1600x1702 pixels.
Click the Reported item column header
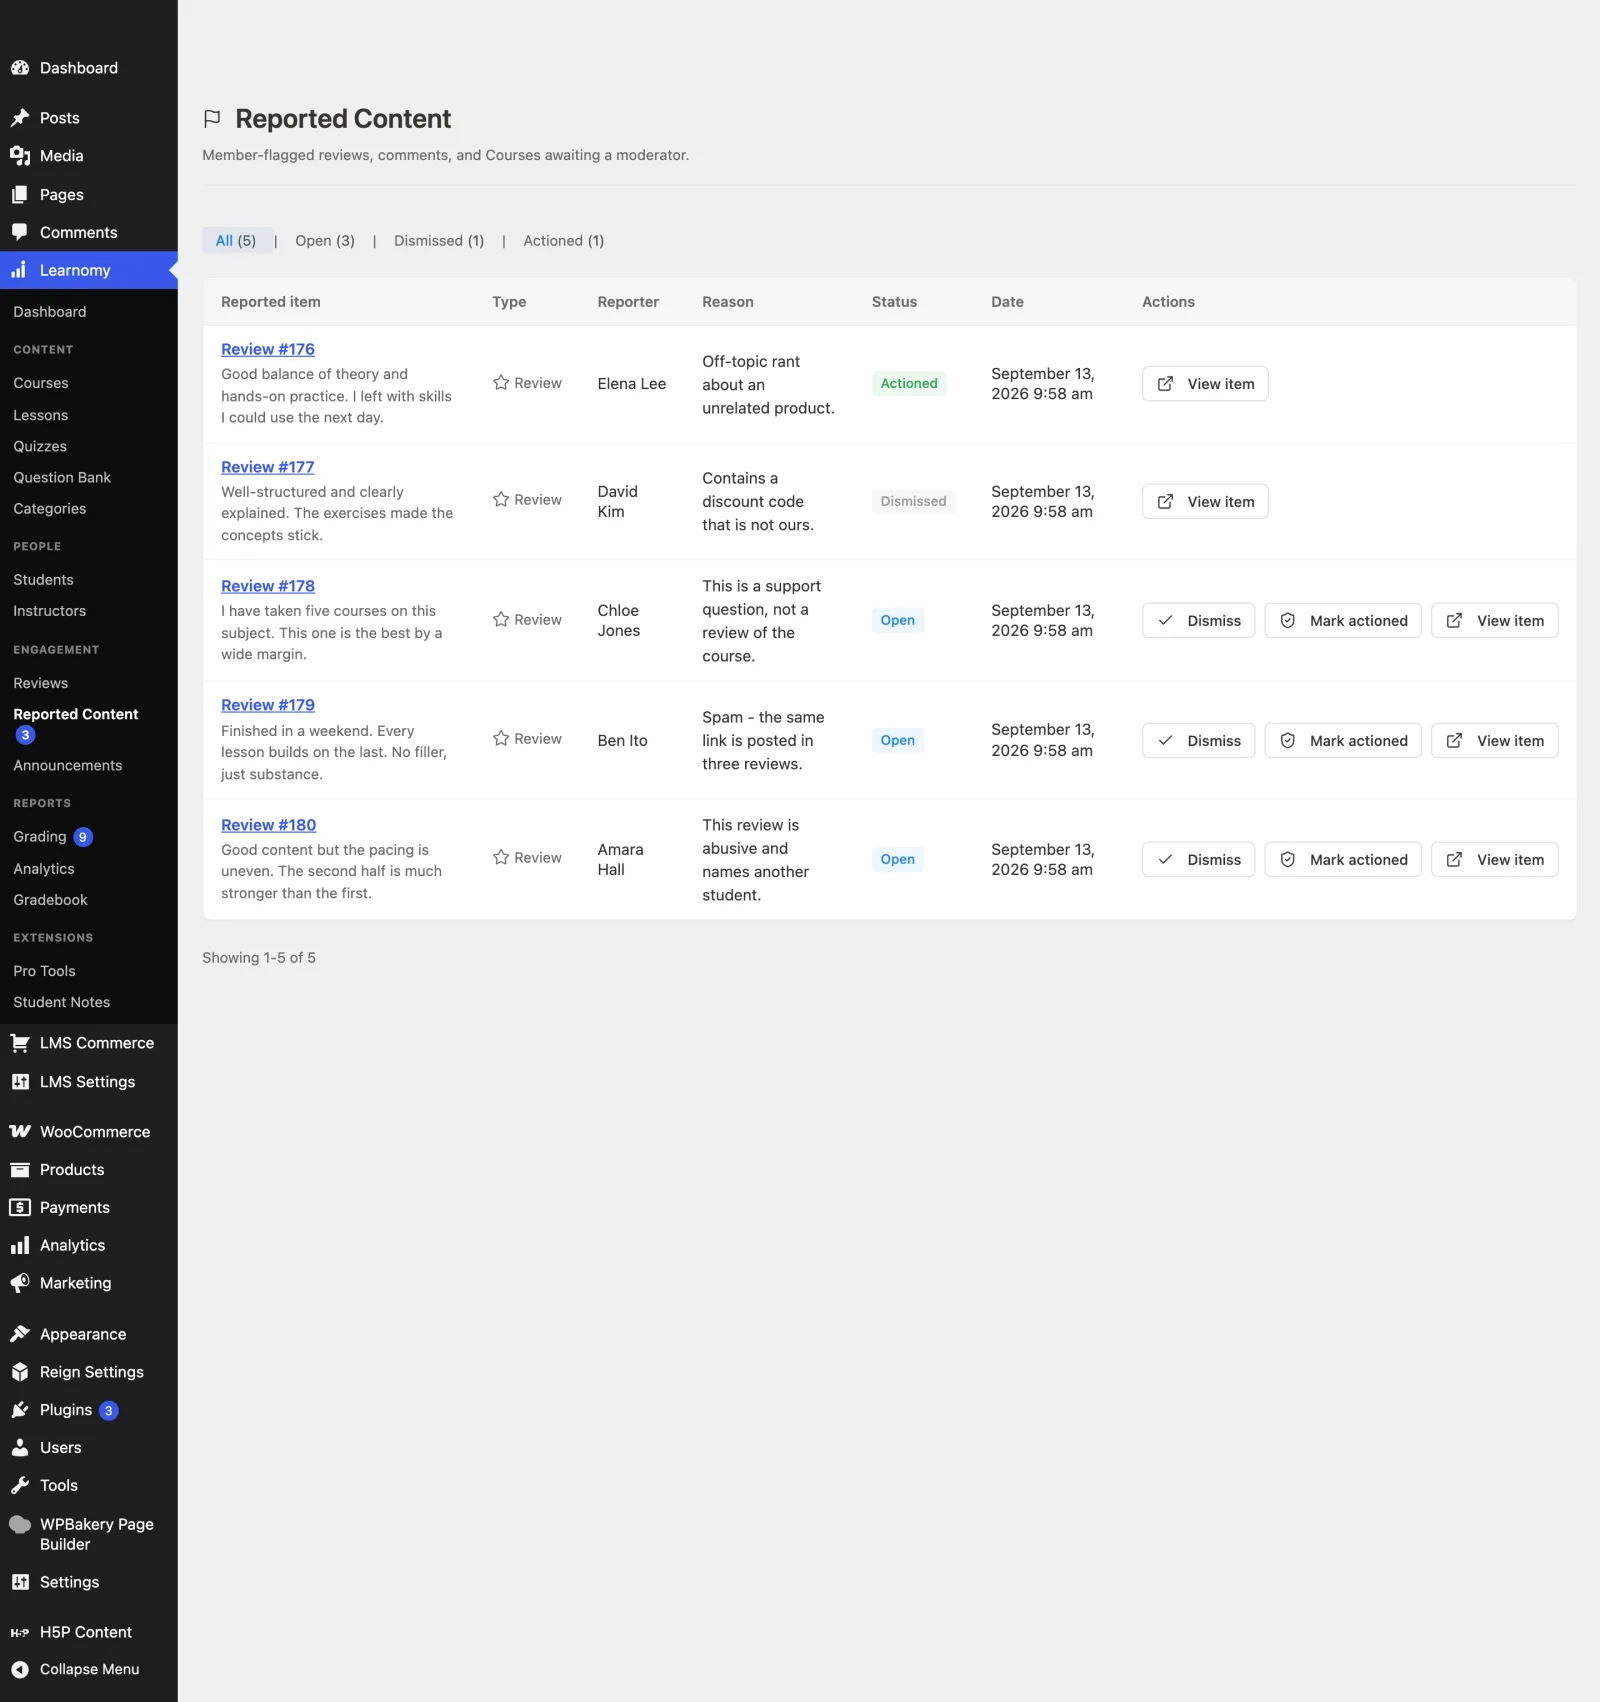pyautogui.click(x=271, y=302)
